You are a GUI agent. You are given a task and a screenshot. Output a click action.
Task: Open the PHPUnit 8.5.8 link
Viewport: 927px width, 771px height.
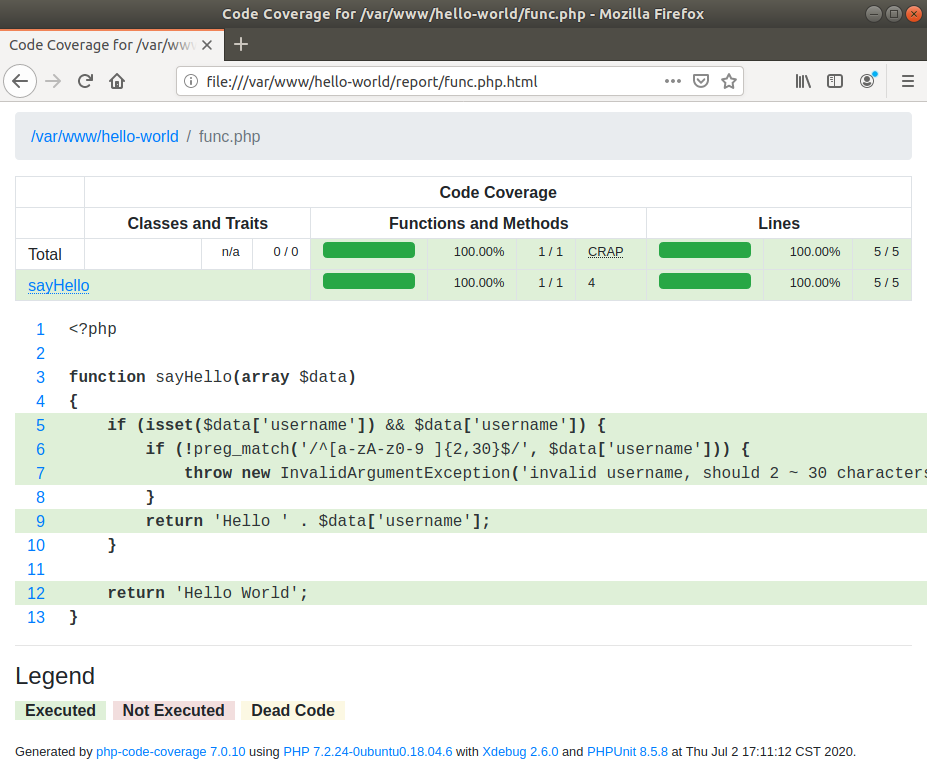pos(626,751)
